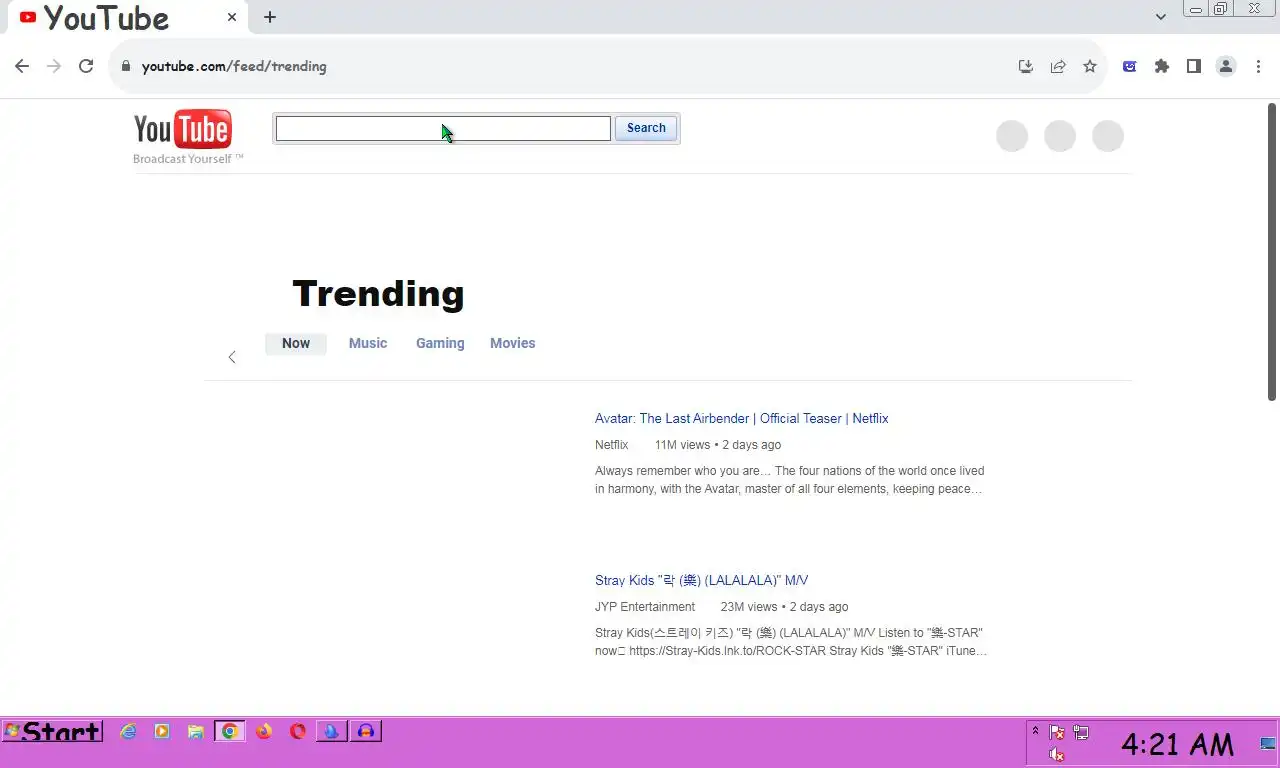Toggle the browser side panel
The image size is (1280, 768).
point(1193,66)
